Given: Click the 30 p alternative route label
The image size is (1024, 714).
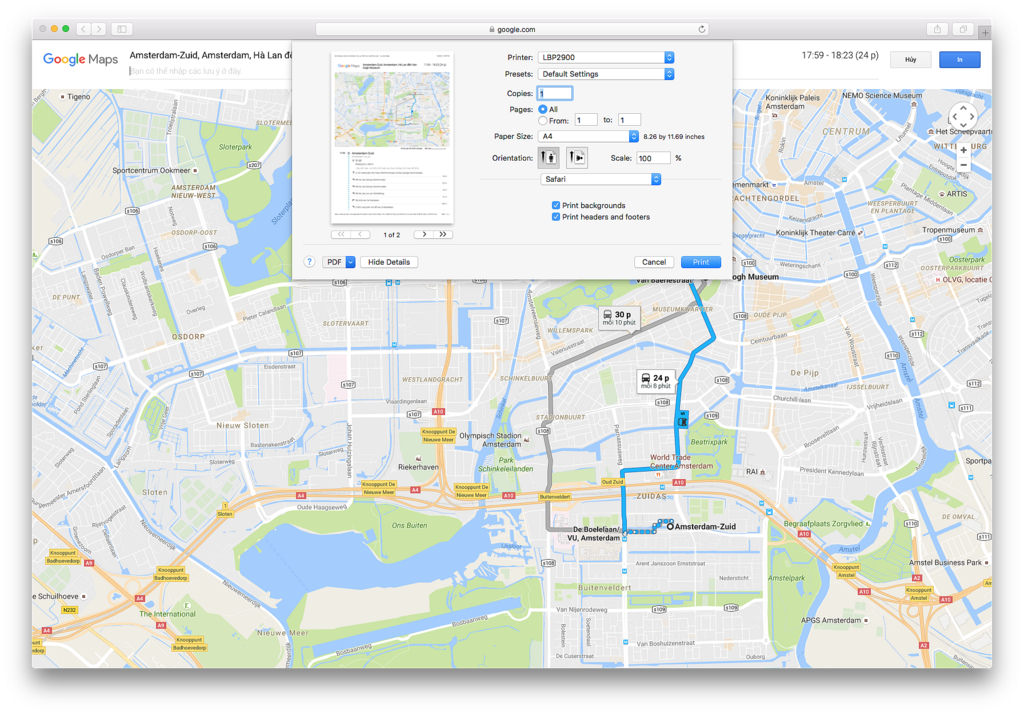Looking at the screenshot, I should click(x=618, y=317).
